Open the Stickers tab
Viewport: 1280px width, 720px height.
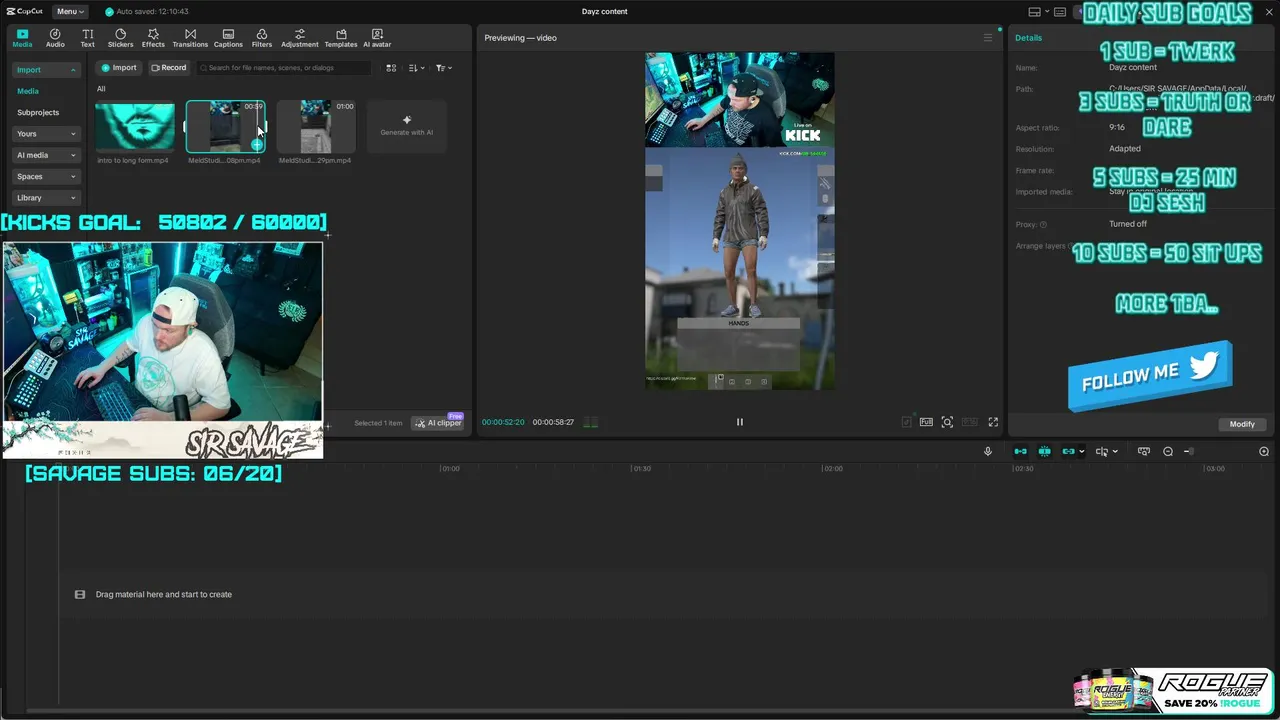pos(120,38)
